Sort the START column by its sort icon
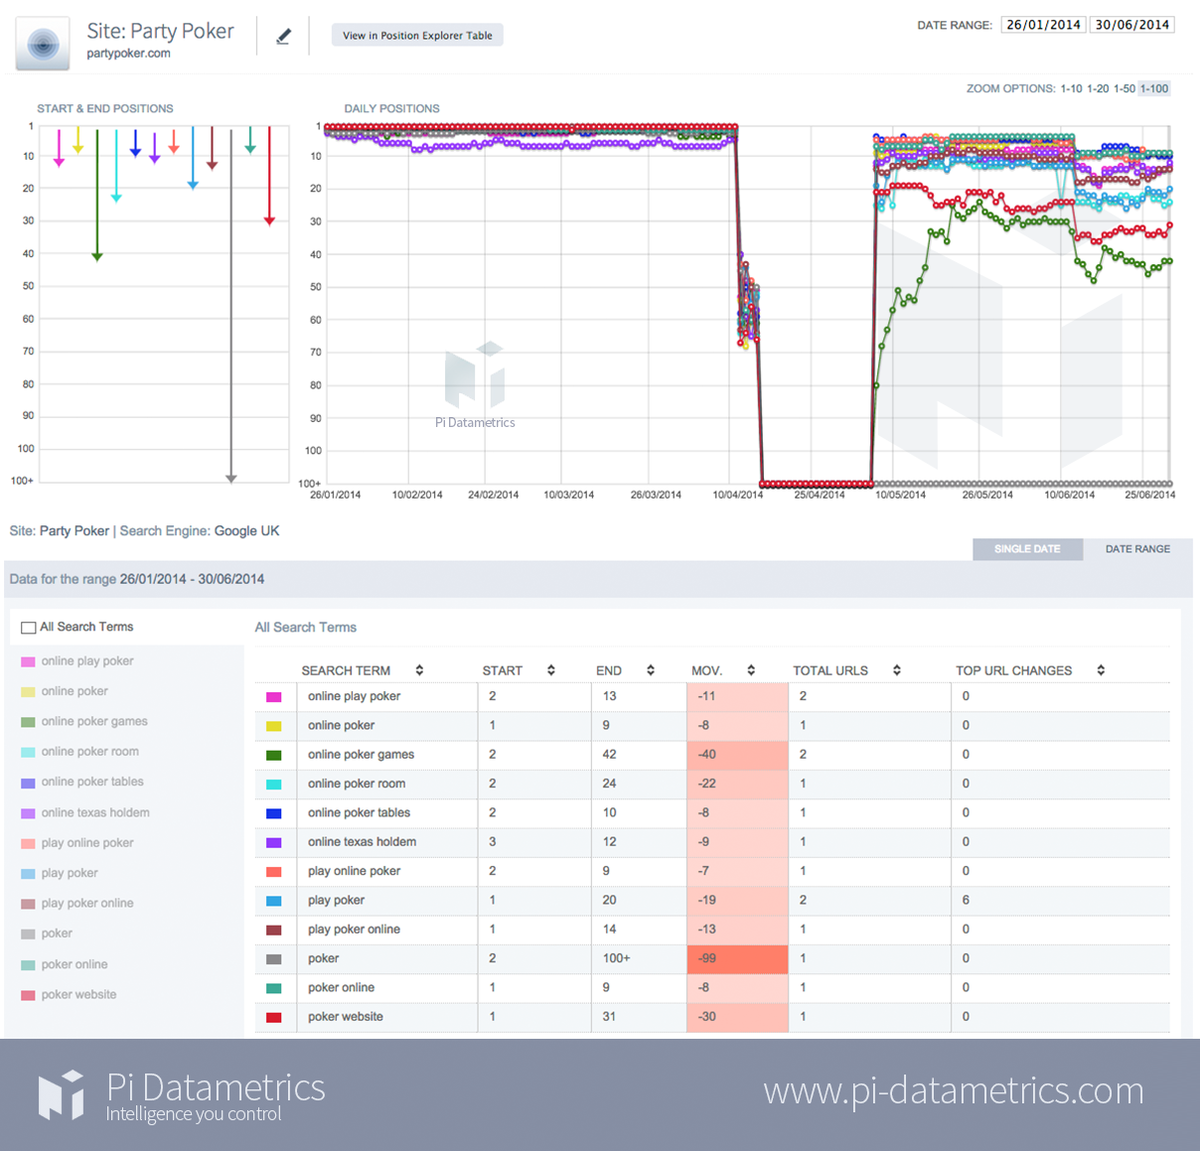This screenshot has height=1151, width=1200. pyautogui.click(x=549, y=670)
